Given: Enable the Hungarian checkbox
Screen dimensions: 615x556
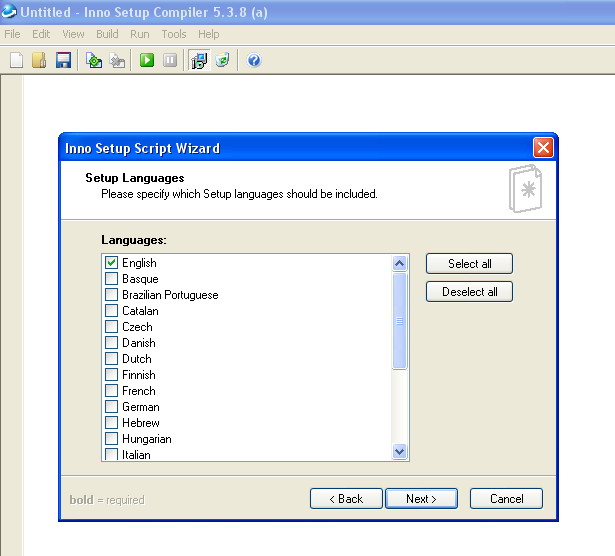Looking at the screenshot, I should (x=111, y=438).
